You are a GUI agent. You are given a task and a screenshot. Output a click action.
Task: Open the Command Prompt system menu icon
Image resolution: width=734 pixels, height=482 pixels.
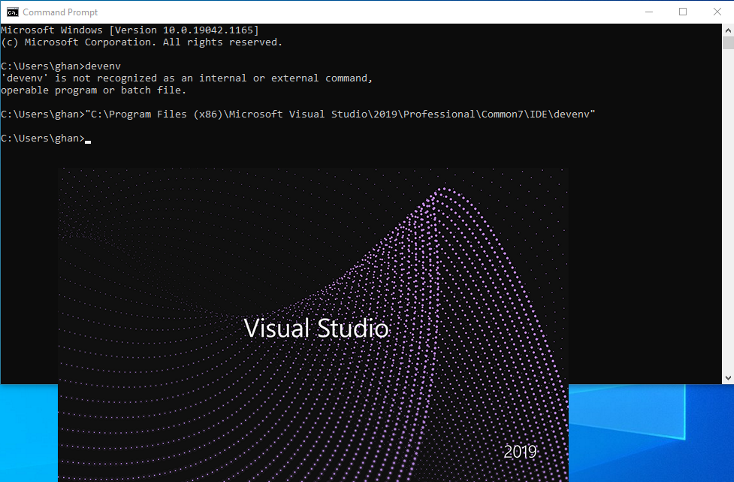(13, 12)
